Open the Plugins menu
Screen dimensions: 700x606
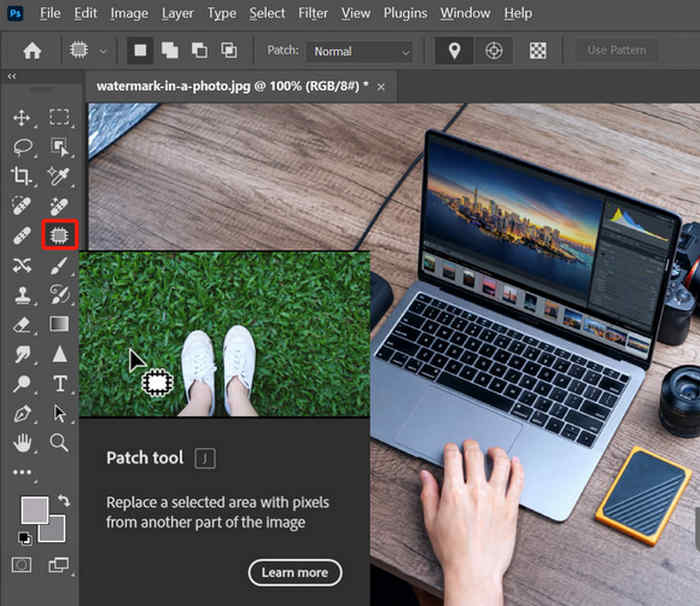[x=405, y=13]
